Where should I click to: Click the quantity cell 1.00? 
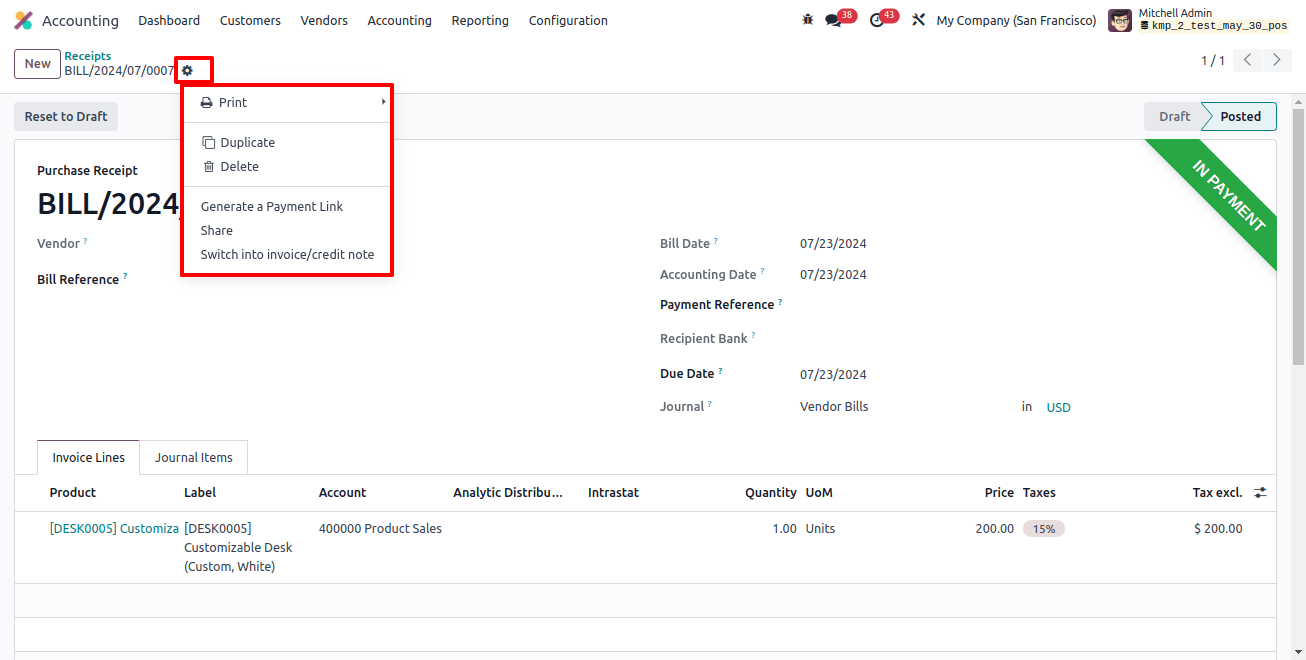tap(784, 528)
